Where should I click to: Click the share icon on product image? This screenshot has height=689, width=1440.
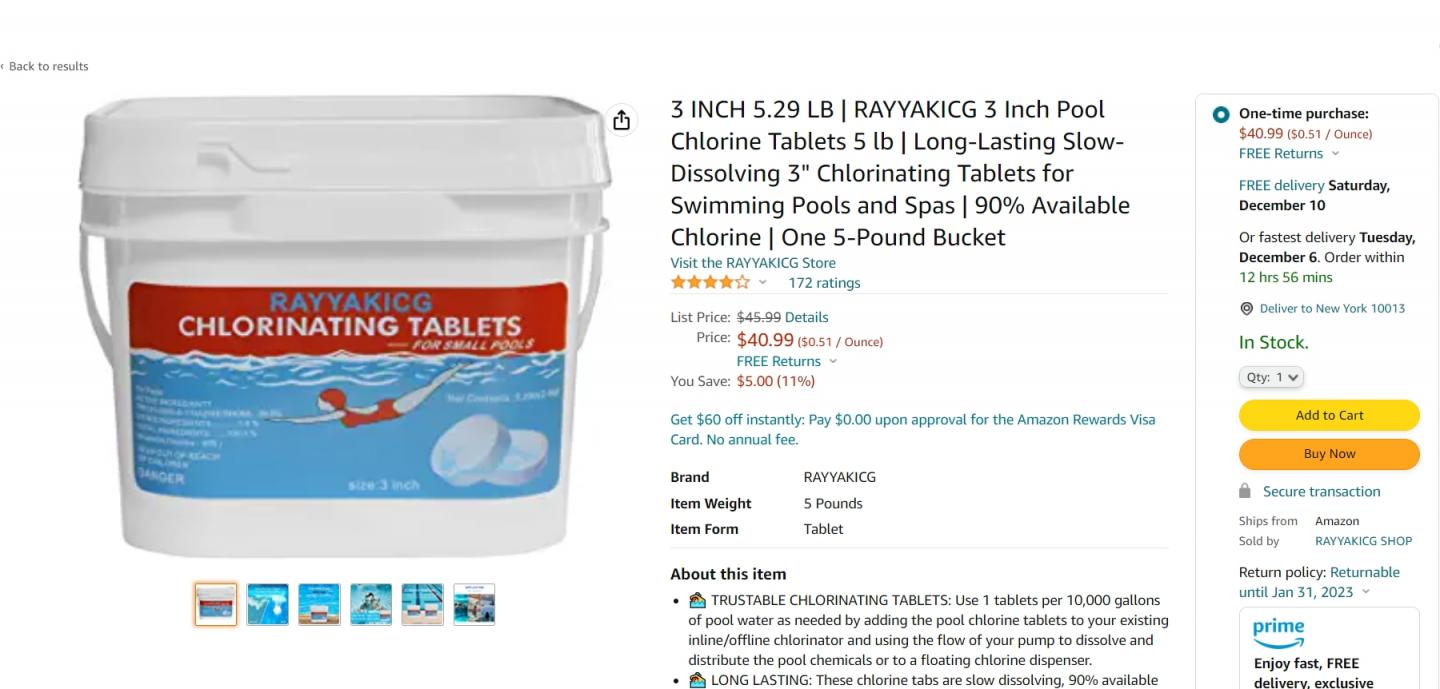621,120
